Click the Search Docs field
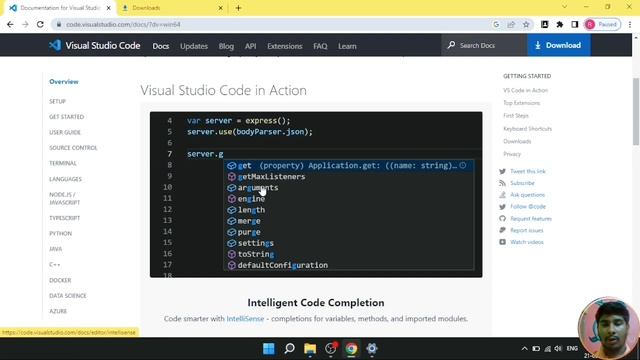Image resolution: width=640 pixels, height=360 pixels. pos(484,45)
